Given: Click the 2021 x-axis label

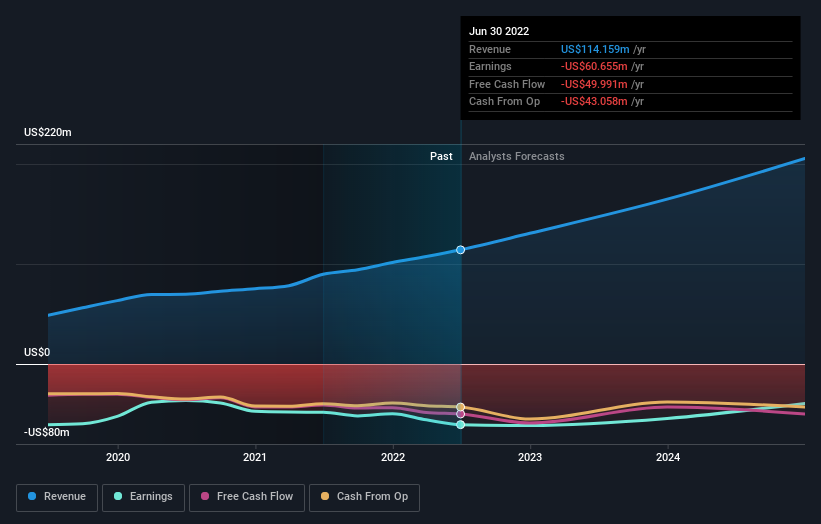Looking at the screenshot, I should click(x=254, y=458).
